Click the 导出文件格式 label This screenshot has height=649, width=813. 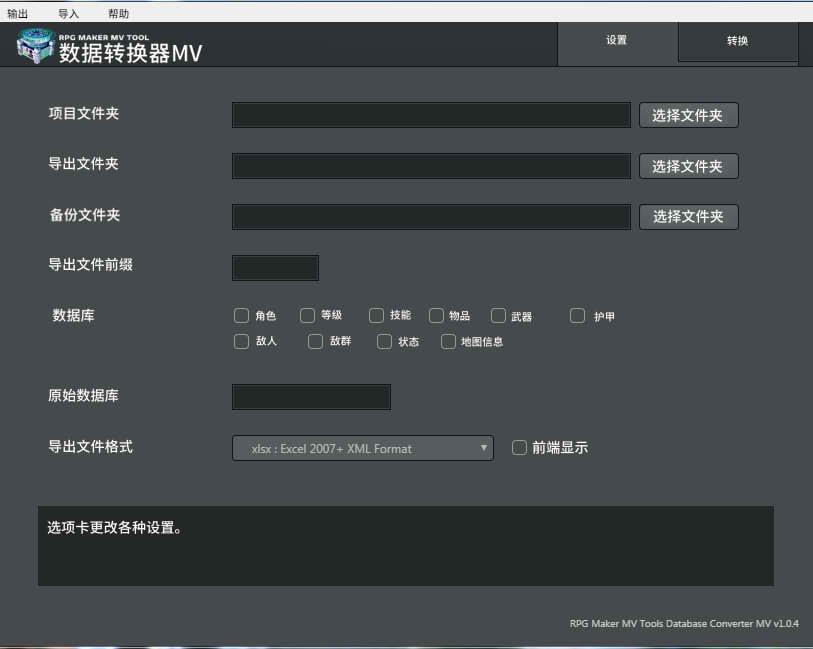(91, 447)
